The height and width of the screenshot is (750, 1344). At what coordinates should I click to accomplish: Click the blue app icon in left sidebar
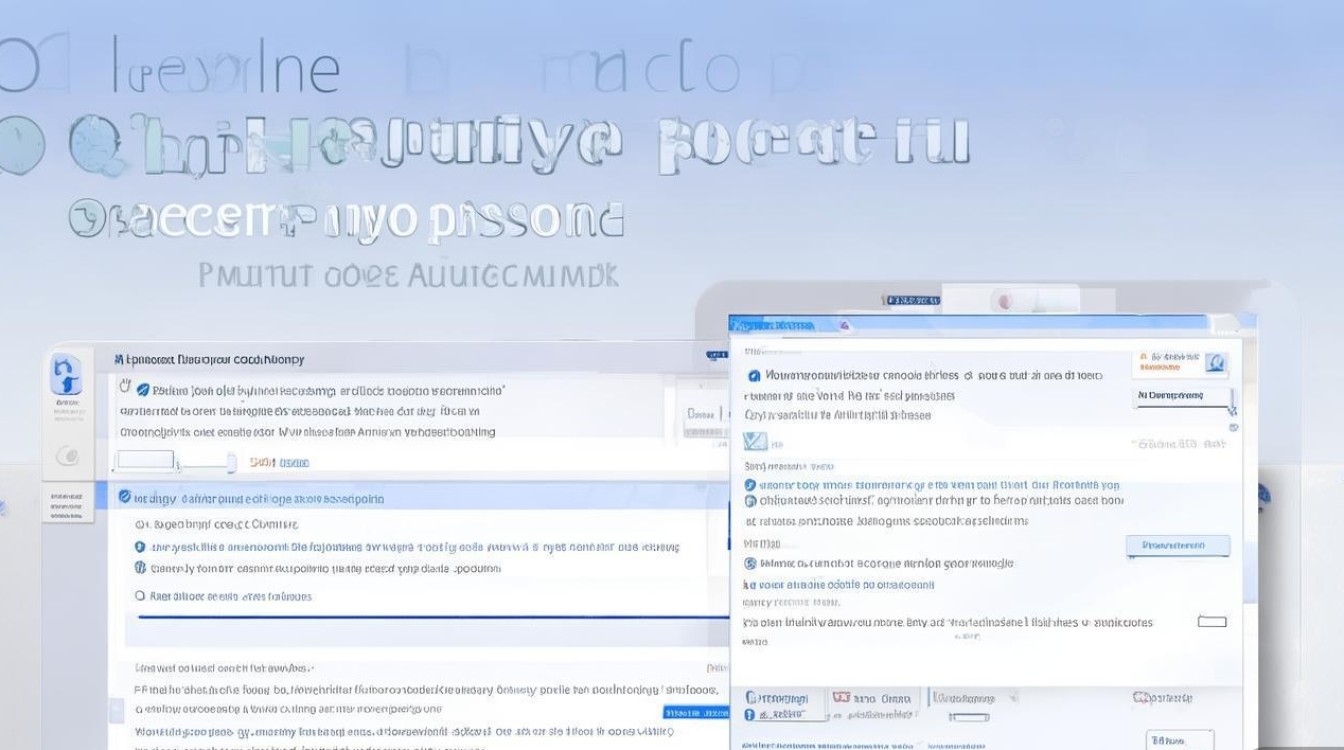[66, 377]
